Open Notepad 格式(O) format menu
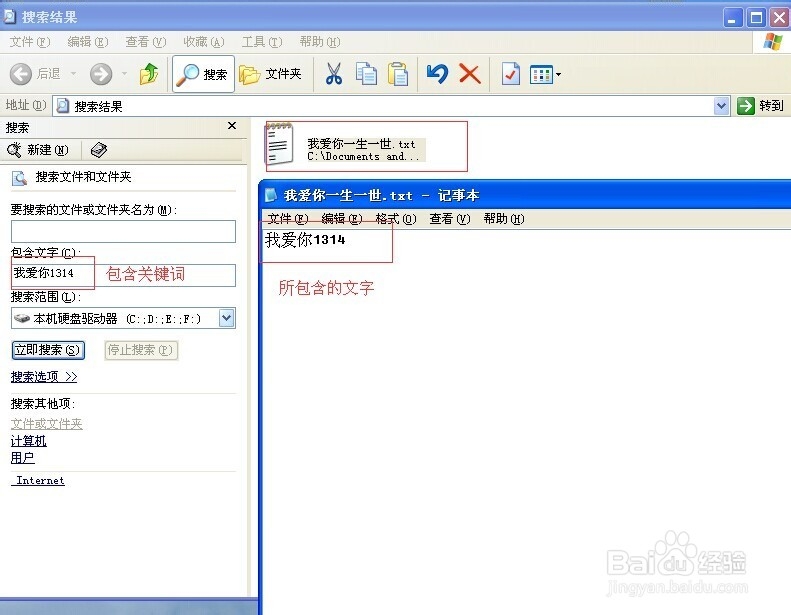 [x=396, y=219]
